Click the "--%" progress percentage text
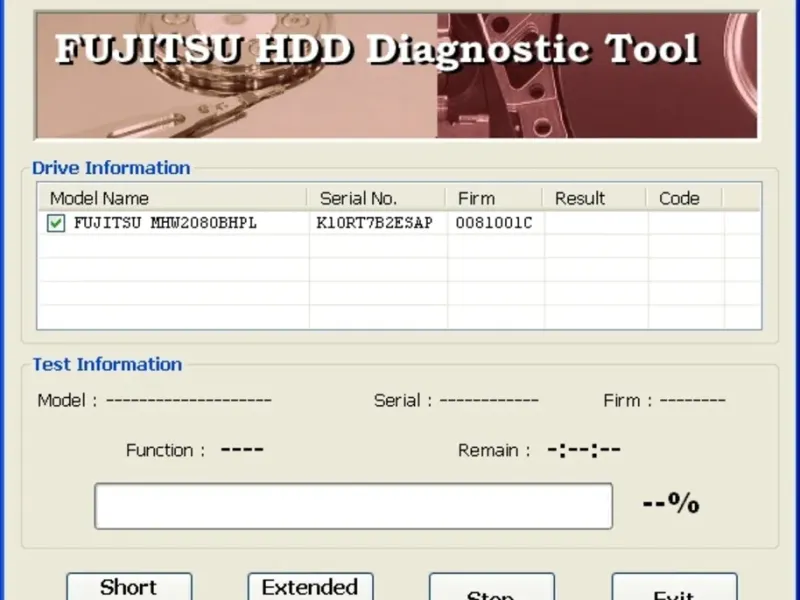This screenshot has height=600, width=800. coord(671,503)
